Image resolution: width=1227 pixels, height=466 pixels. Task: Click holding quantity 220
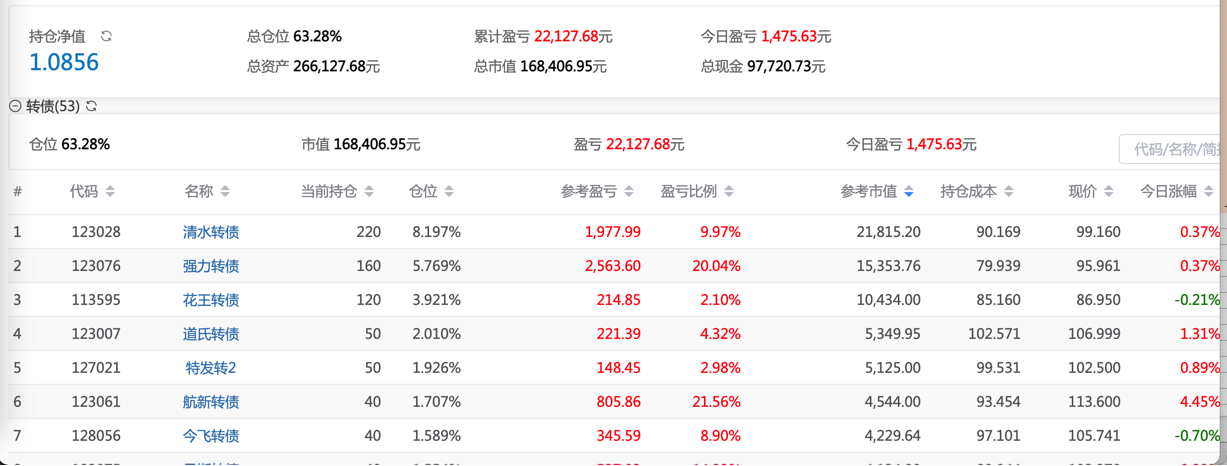click(x=368, y=232)
